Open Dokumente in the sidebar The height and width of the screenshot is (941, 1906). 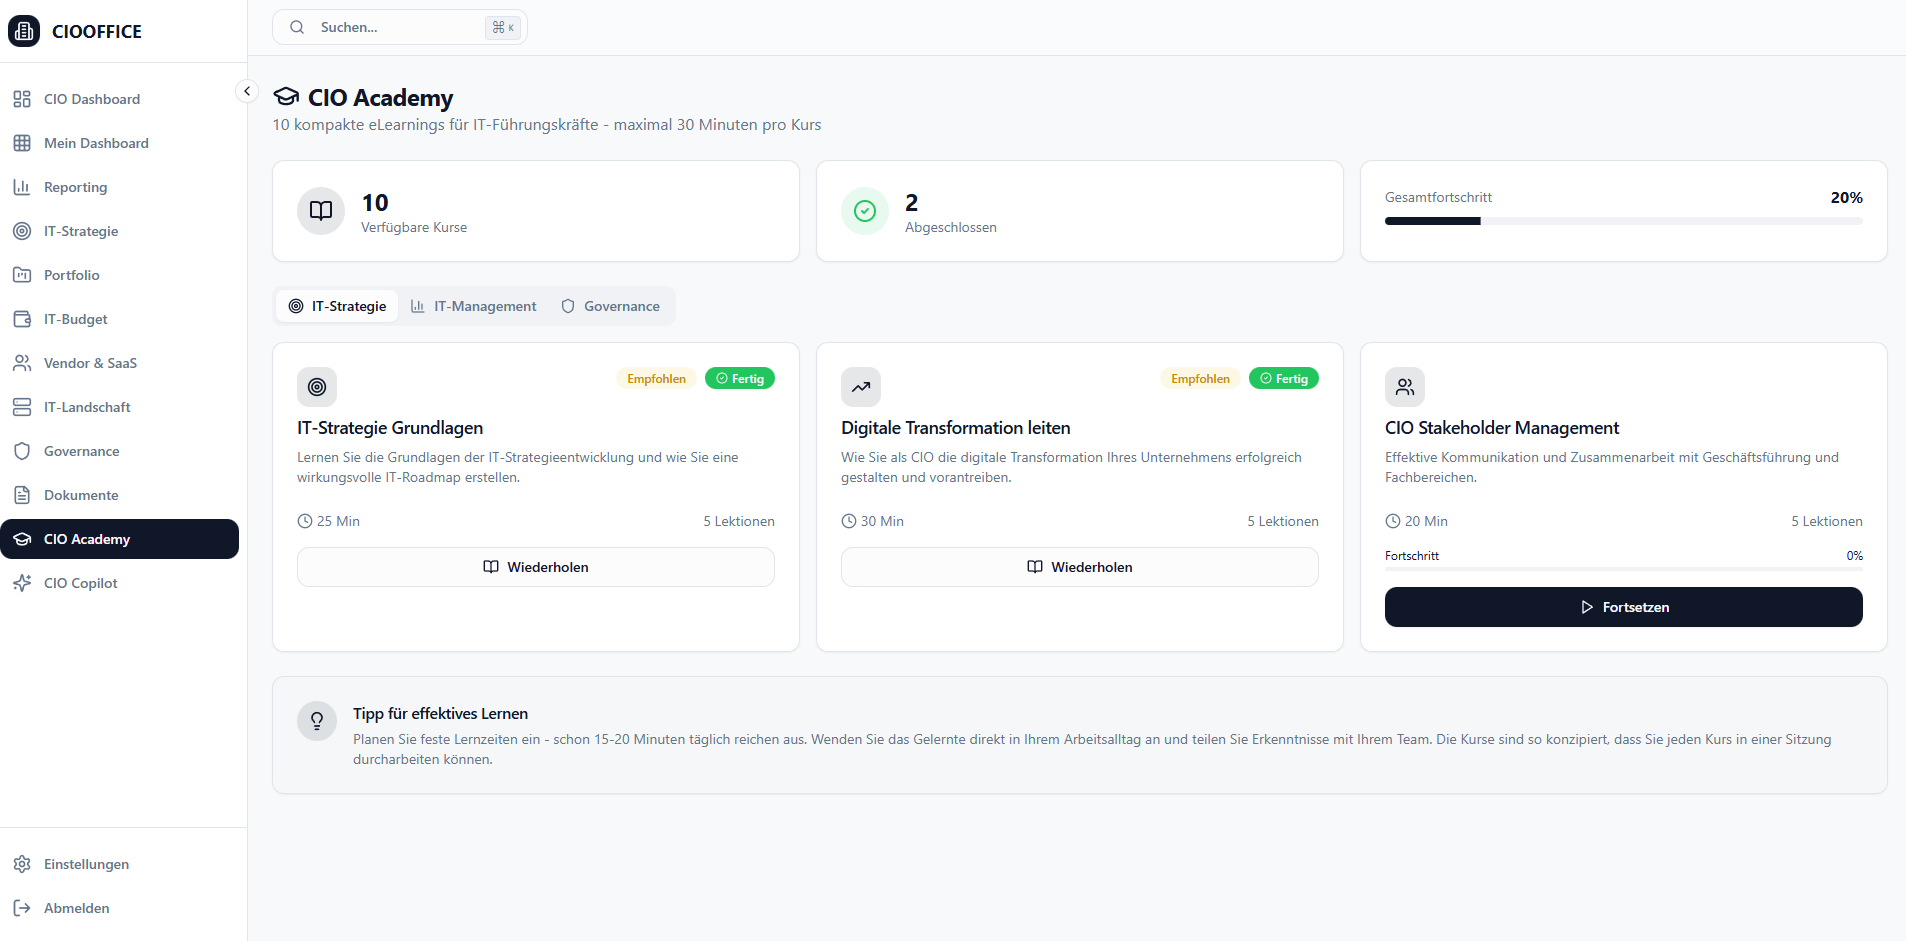click(81, 495)
